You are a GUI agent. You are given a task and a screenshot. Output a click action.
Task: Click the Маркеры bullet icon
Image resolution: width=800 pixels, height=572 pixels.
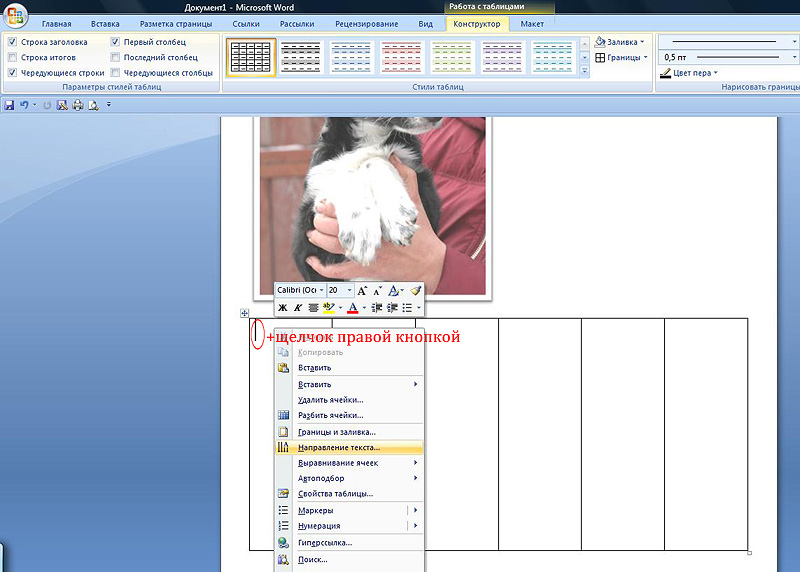(283, 510)
